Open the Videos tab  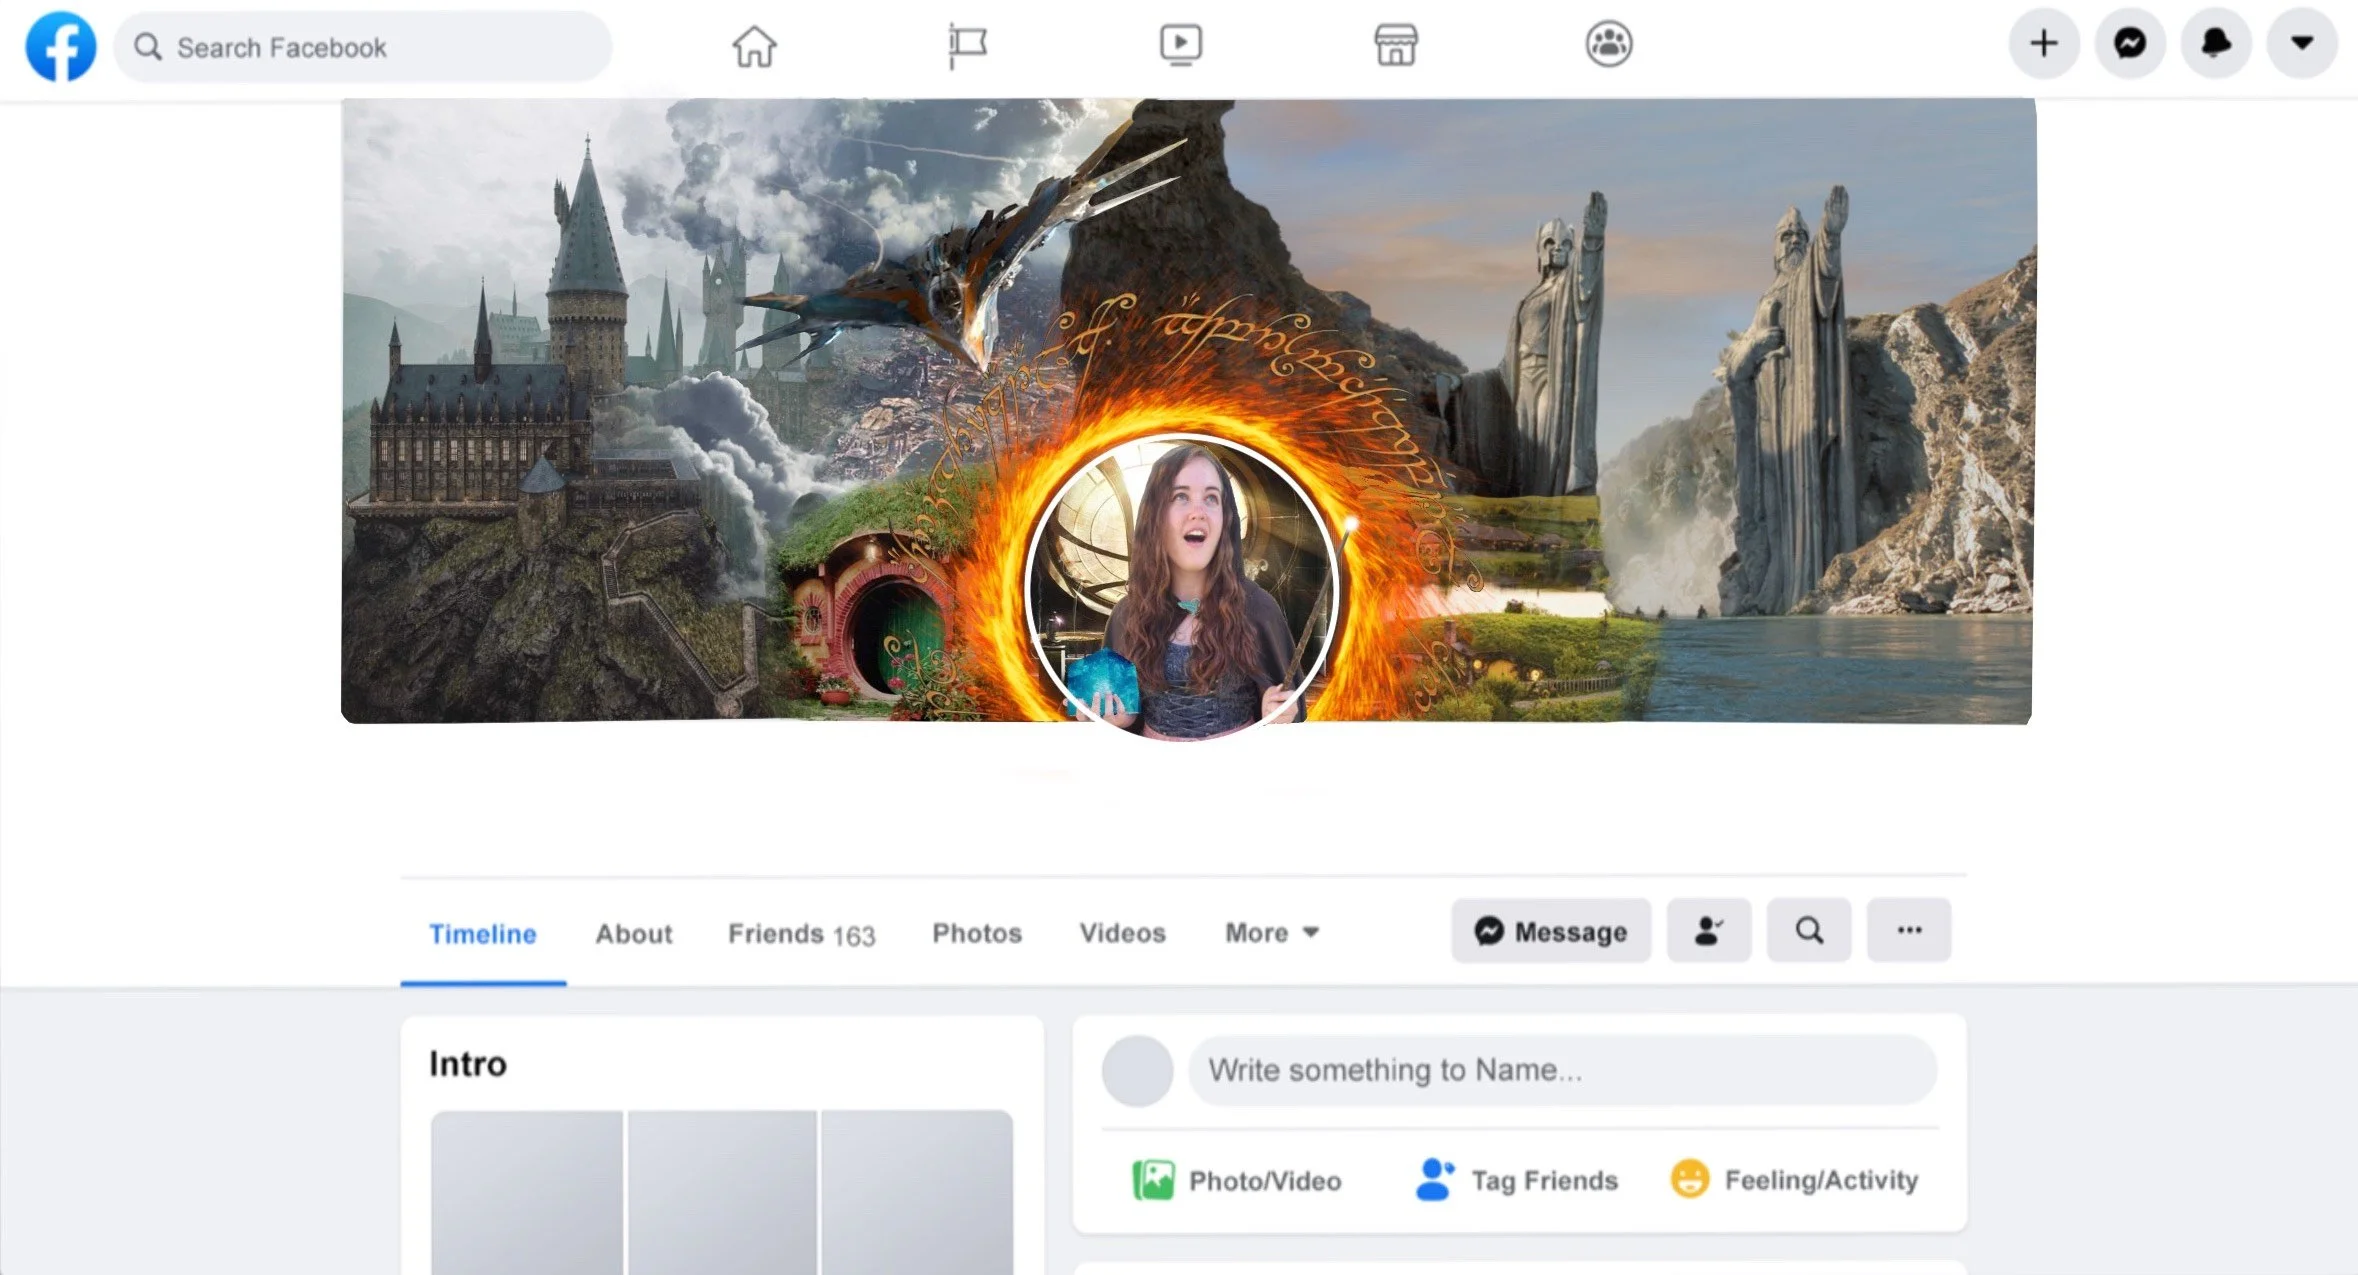pyautogui.click(x=1122, y=933)
